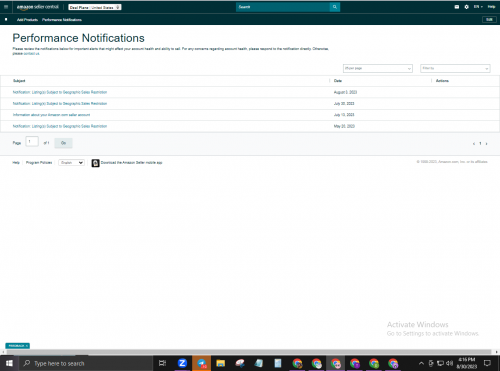Open Telegram from the taskbar

[x=201, y=363]
